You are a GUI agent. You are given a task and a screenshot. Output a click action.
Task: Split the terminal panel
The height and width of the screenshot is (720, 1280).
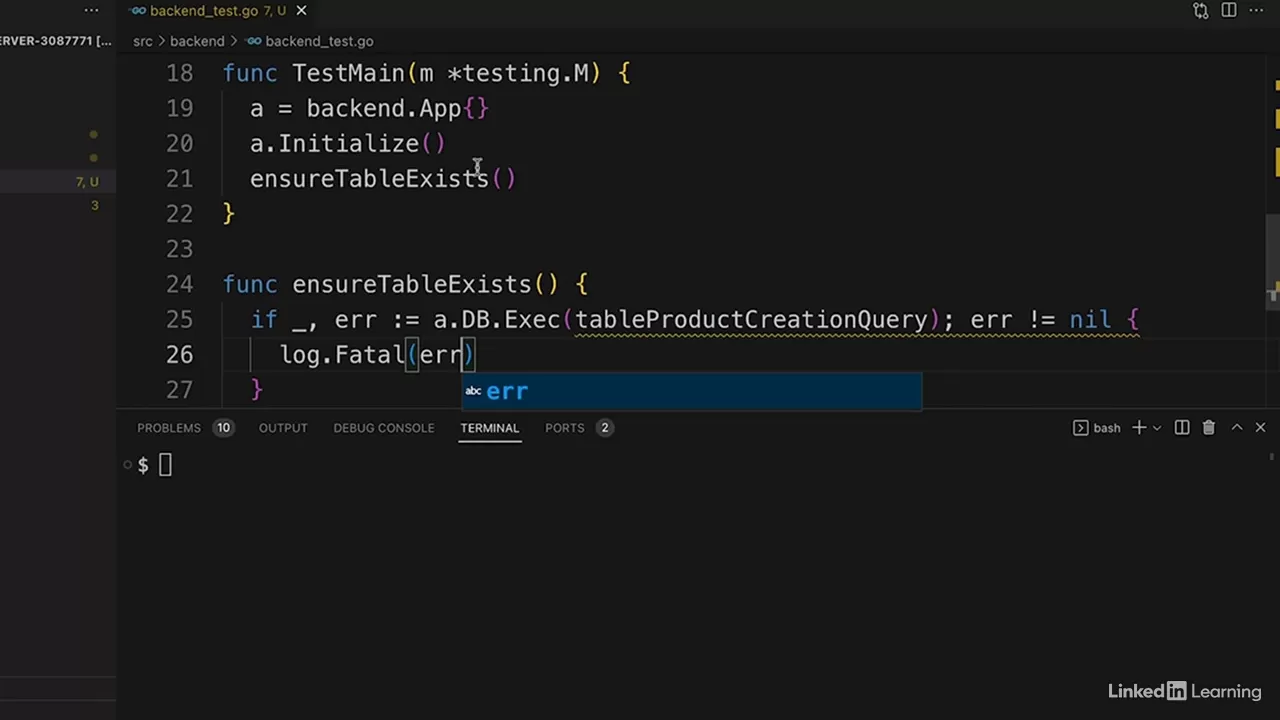pyautogui.click(x=1182, y=428)
